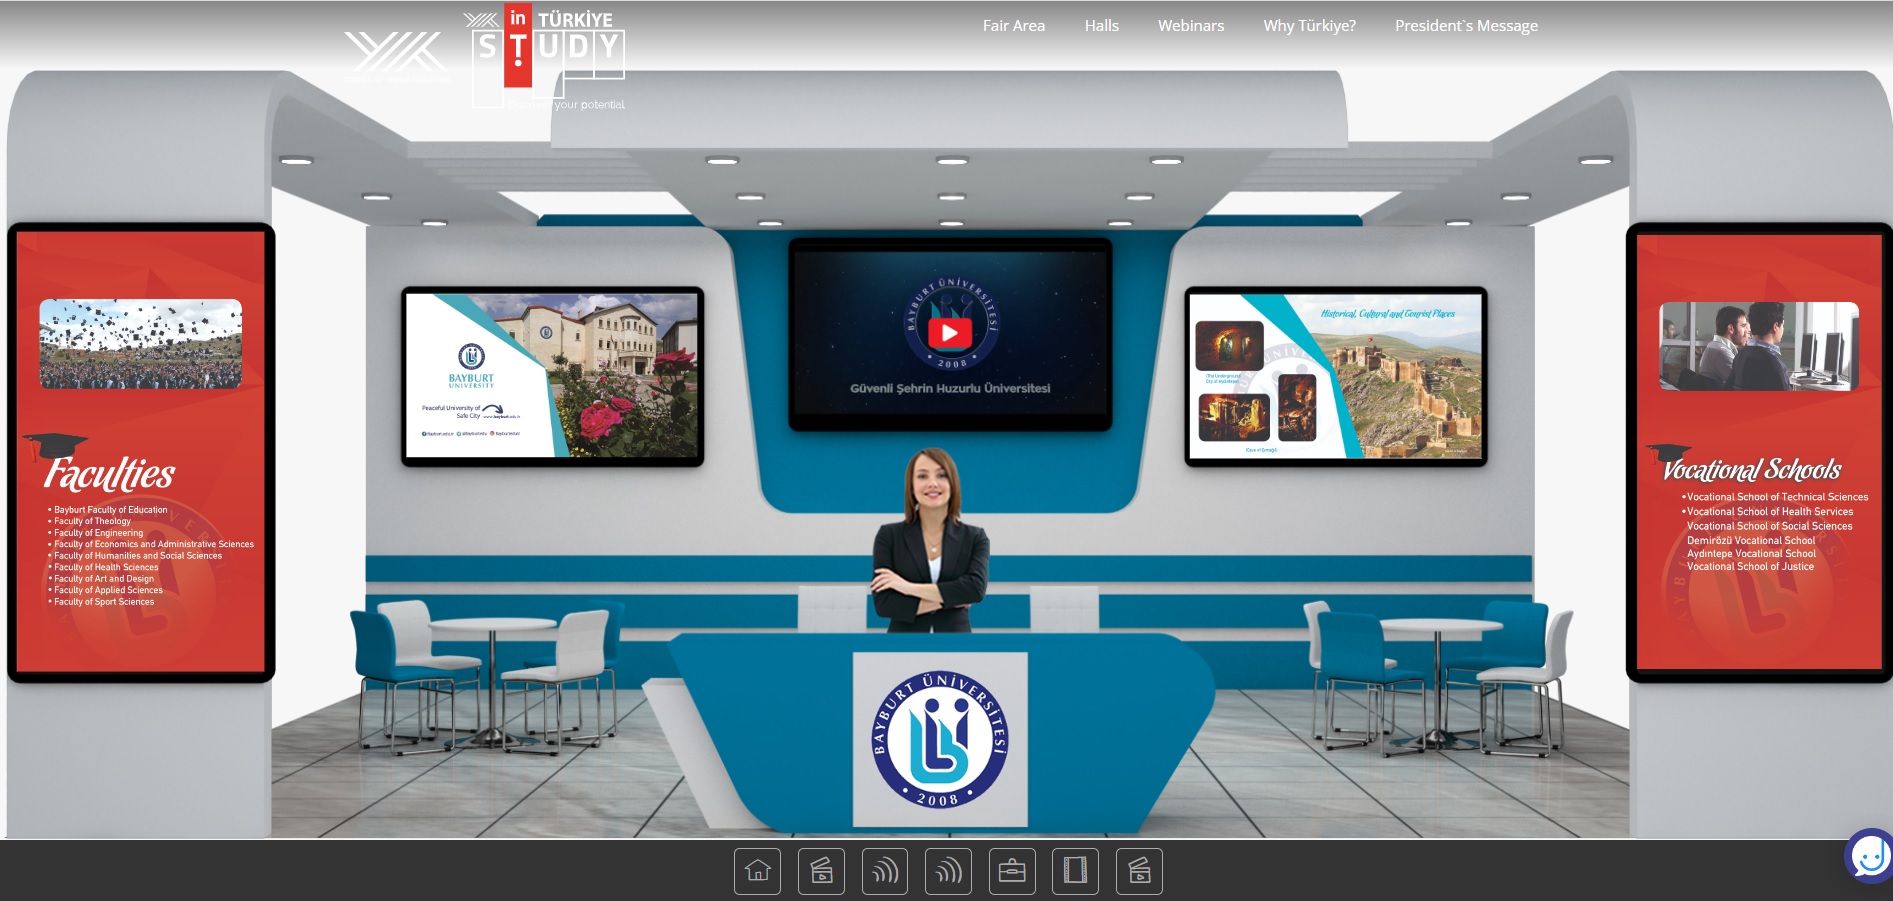The image size is (1893, 901).
Task: Open the President's Message menu item
Action: click(x=1466, y=26)
